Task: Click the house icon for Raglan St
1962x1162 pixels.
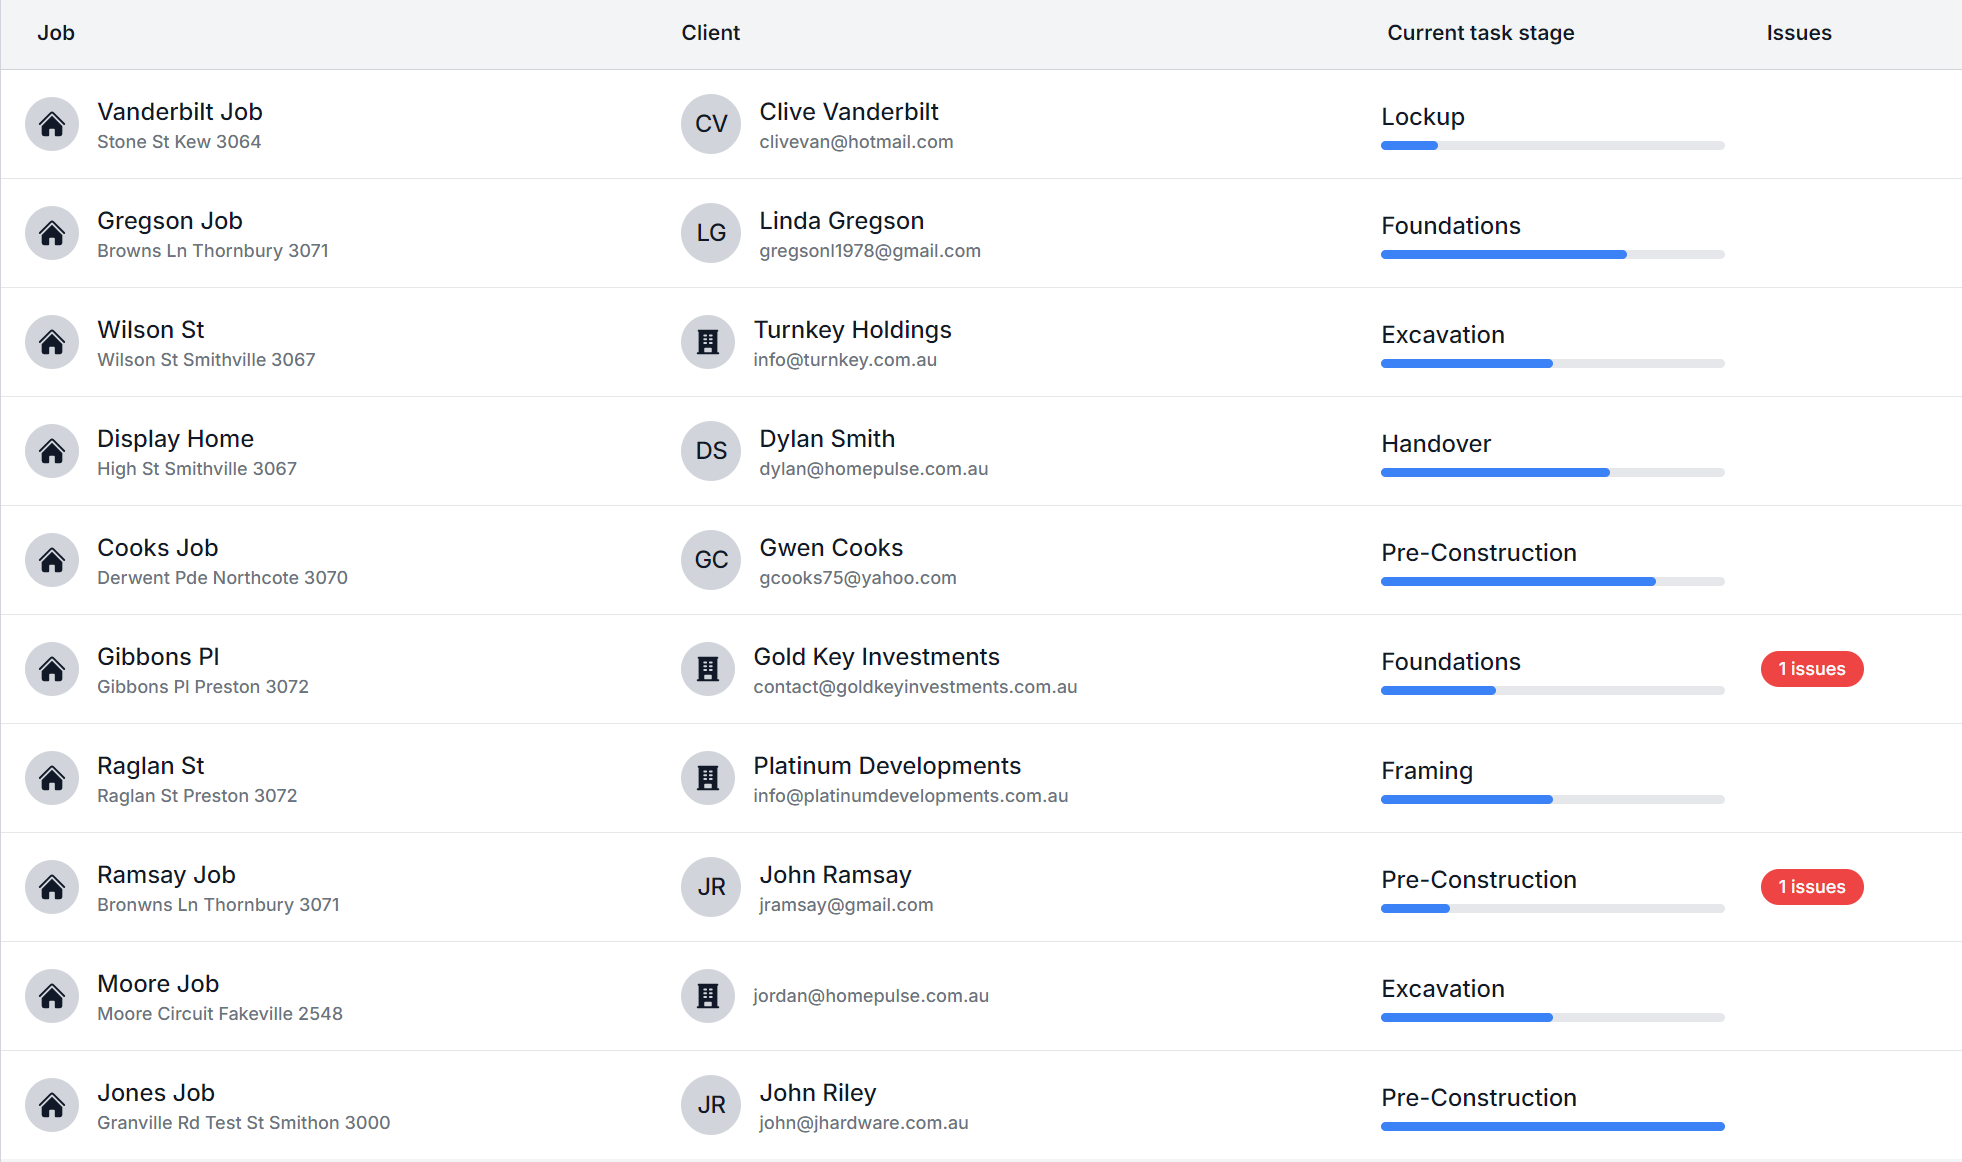Action: click(x=52, y=778)
